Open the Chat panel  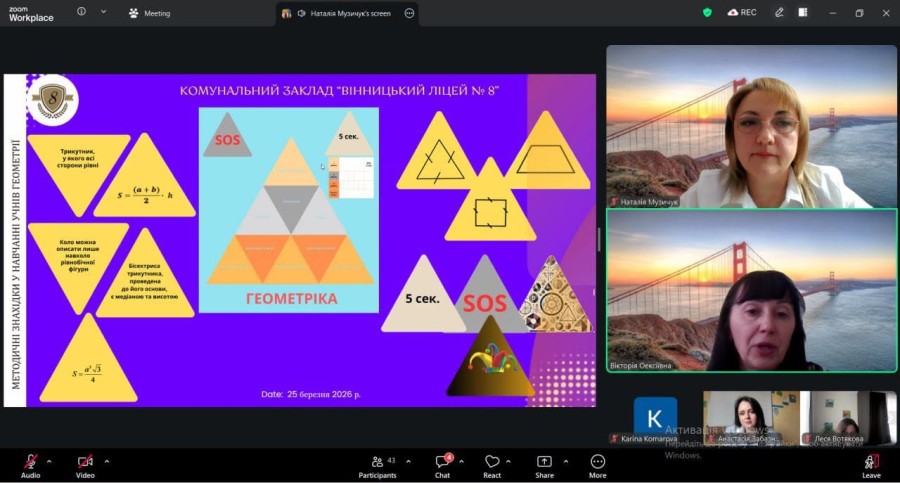click(x=443, y=466)
